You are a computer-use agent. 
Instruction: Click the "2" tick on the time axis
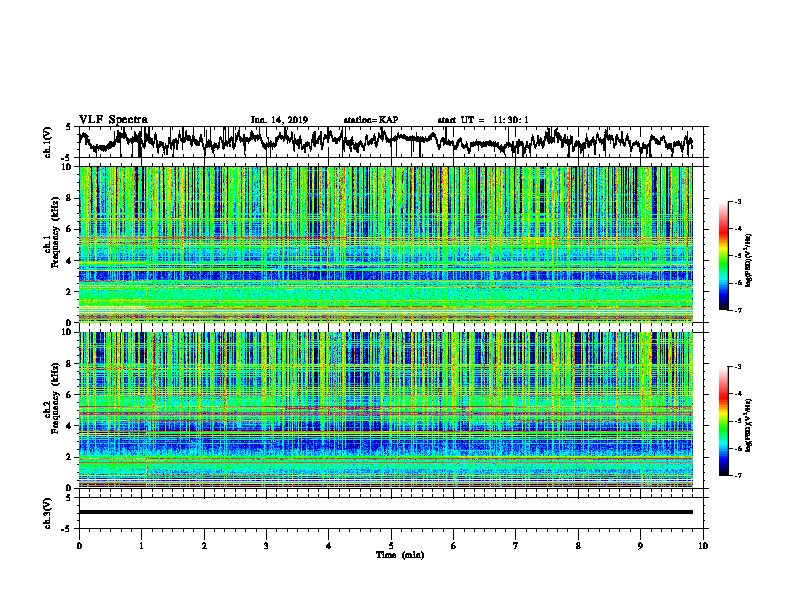(204, 546)
